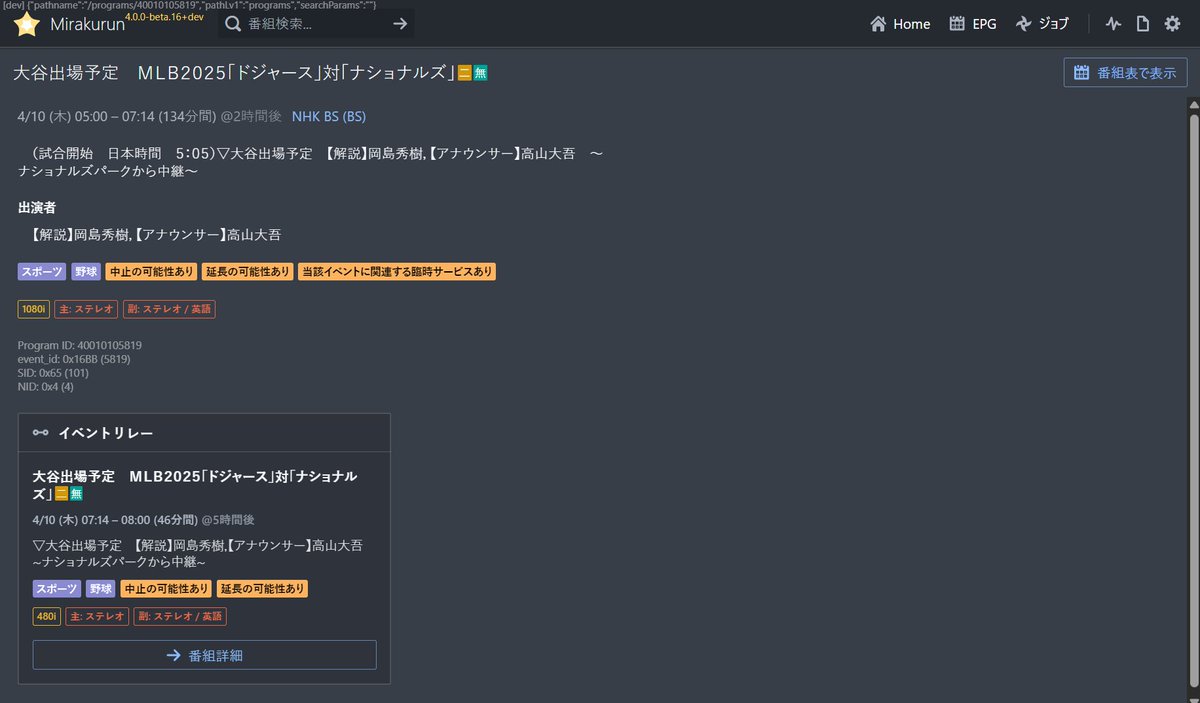Open 番組詳細 for the relay program
The image size is (1200, 703).
[x=205, y=655]
